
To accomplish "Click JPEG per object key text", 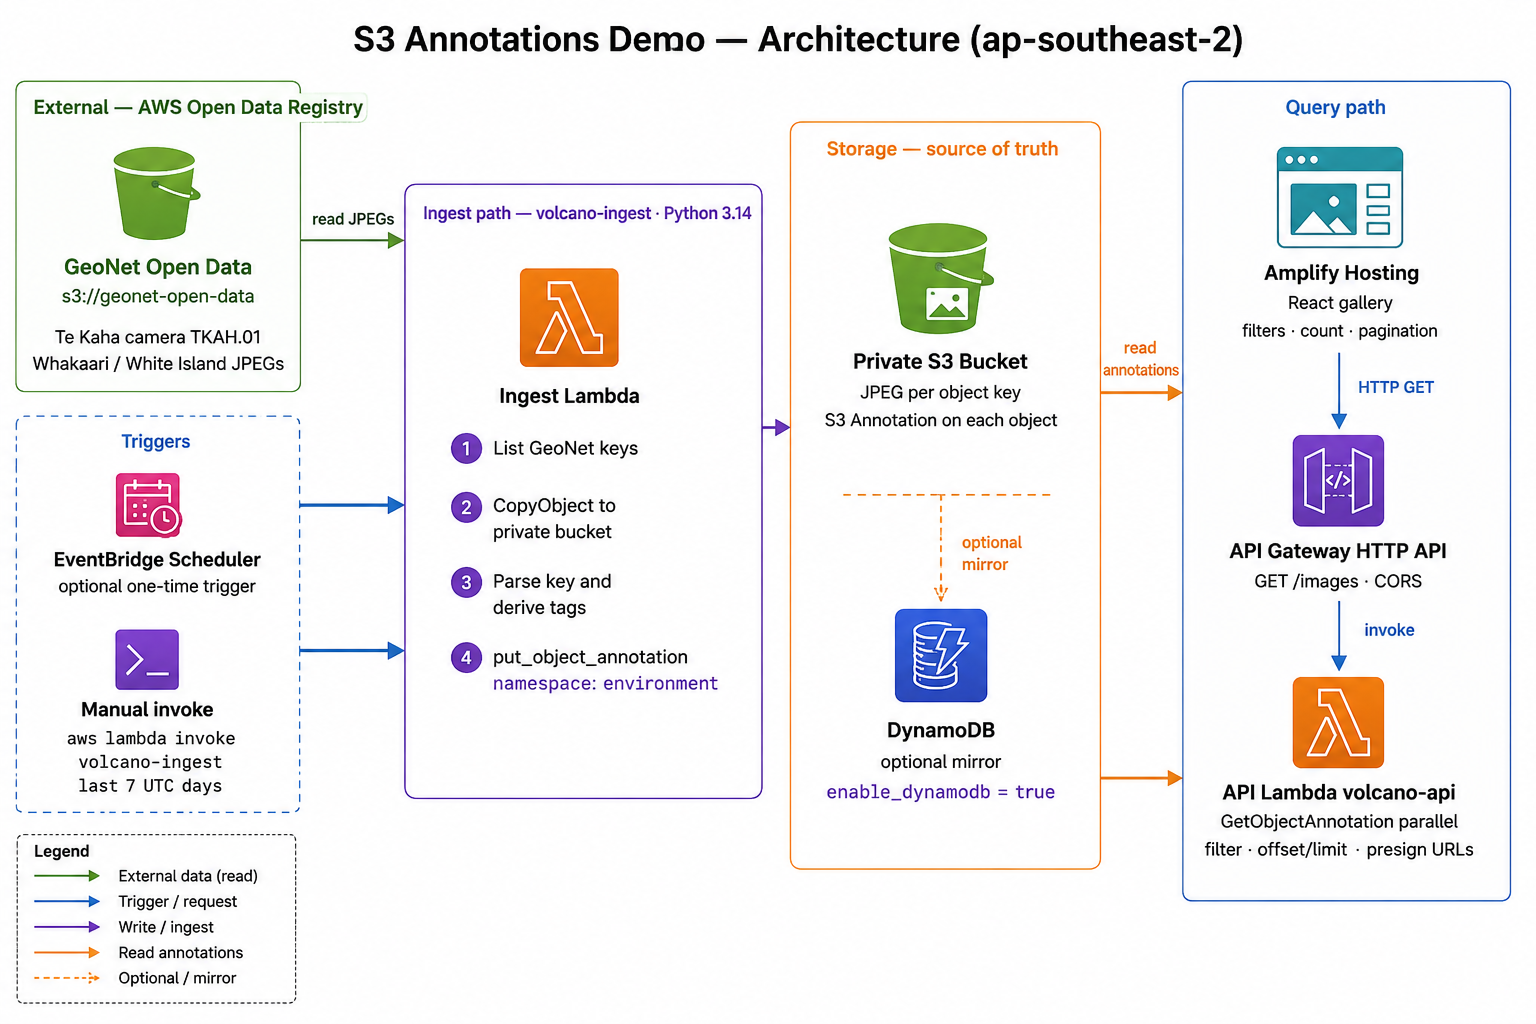I will 940,392.
